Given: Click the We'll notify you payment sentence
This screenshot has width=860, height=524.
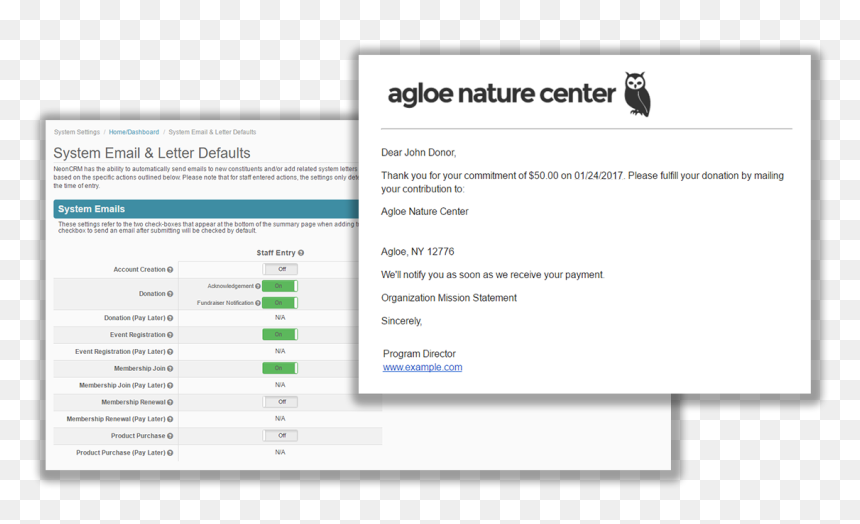Looking at the screenshot, I should [493, 275].
